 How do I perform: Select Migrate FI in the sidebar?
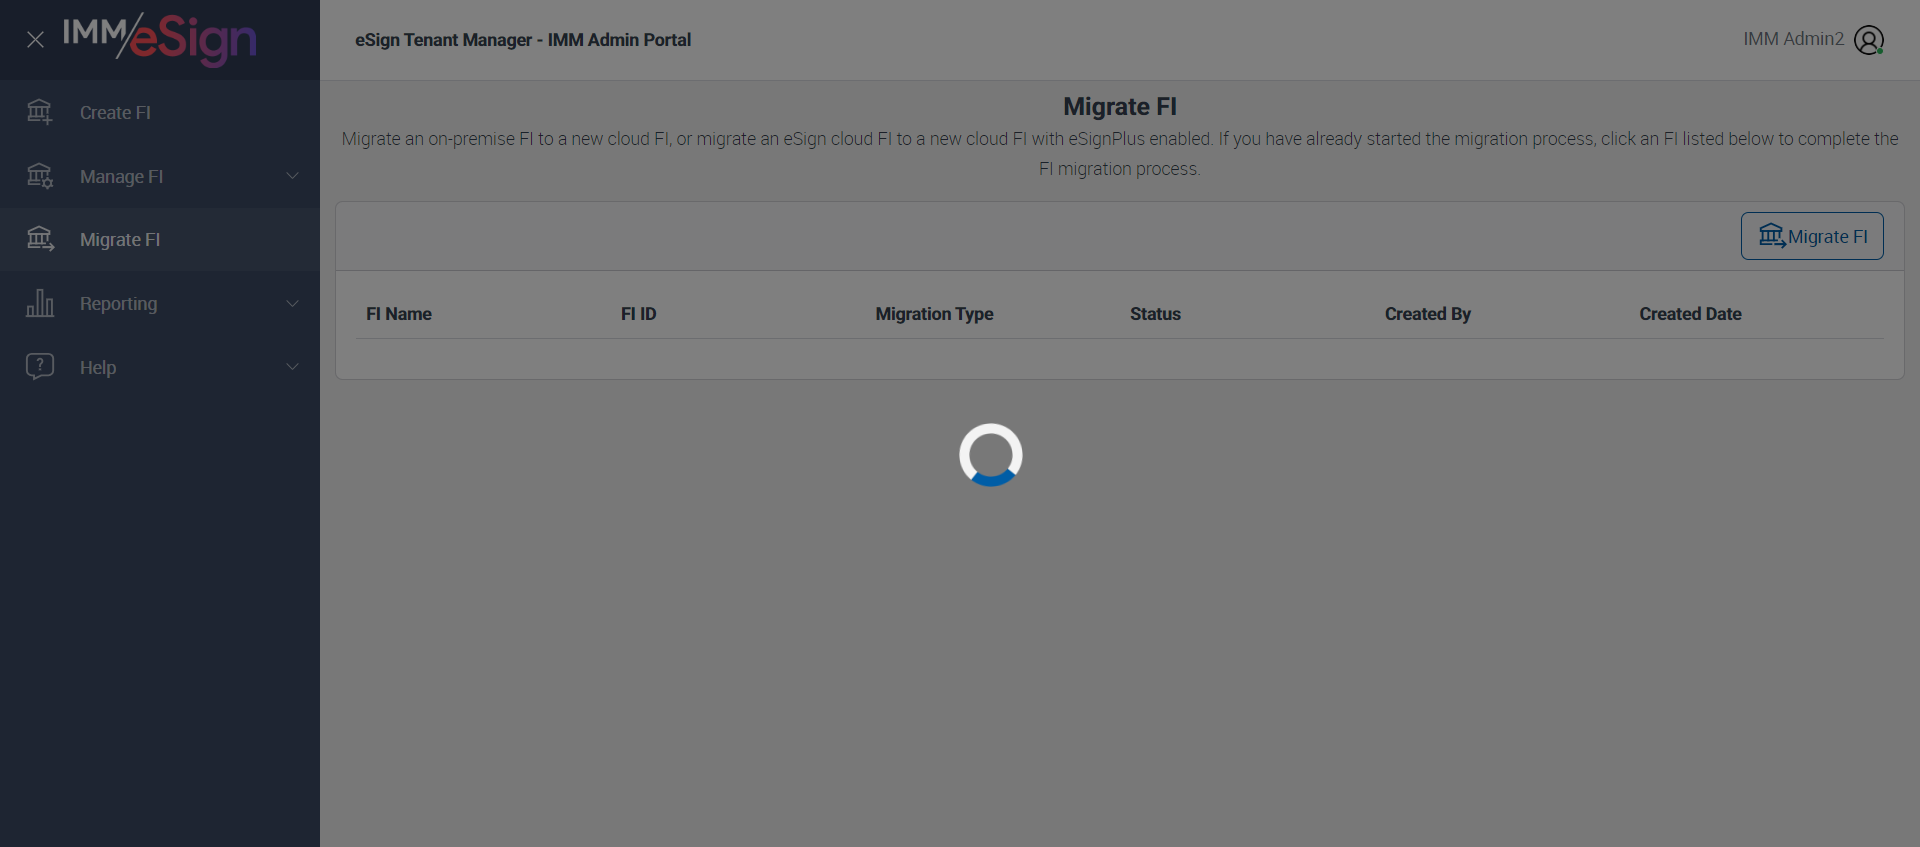point(160,239)
